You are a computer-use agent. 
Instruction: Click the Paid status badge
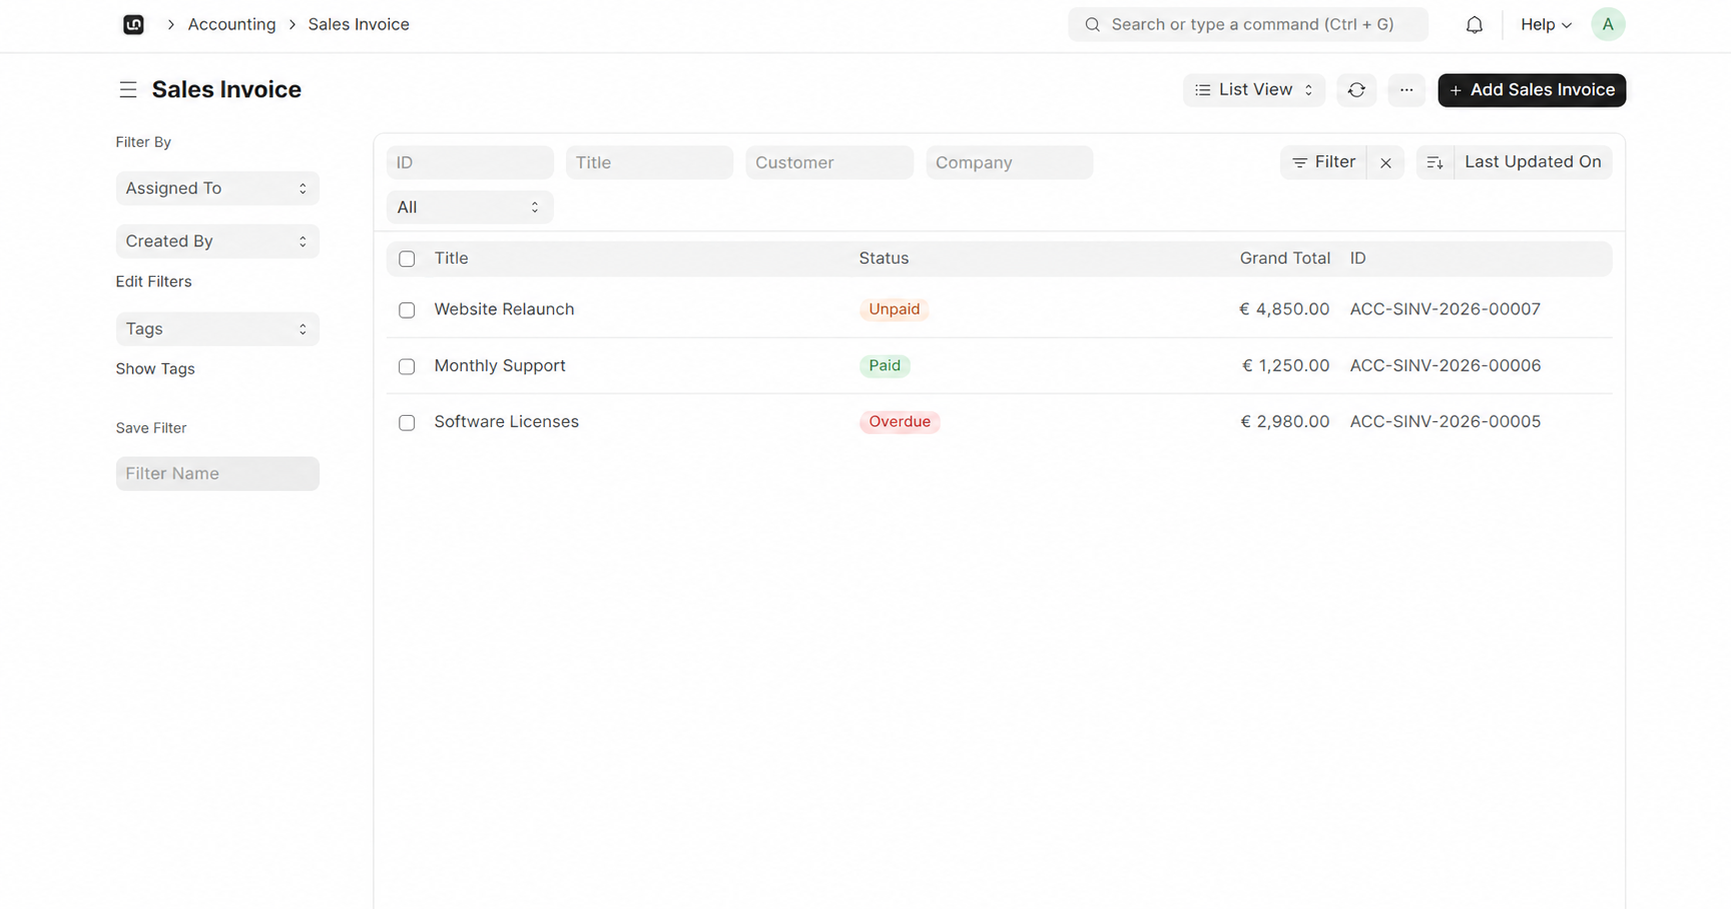pos(884,366)
